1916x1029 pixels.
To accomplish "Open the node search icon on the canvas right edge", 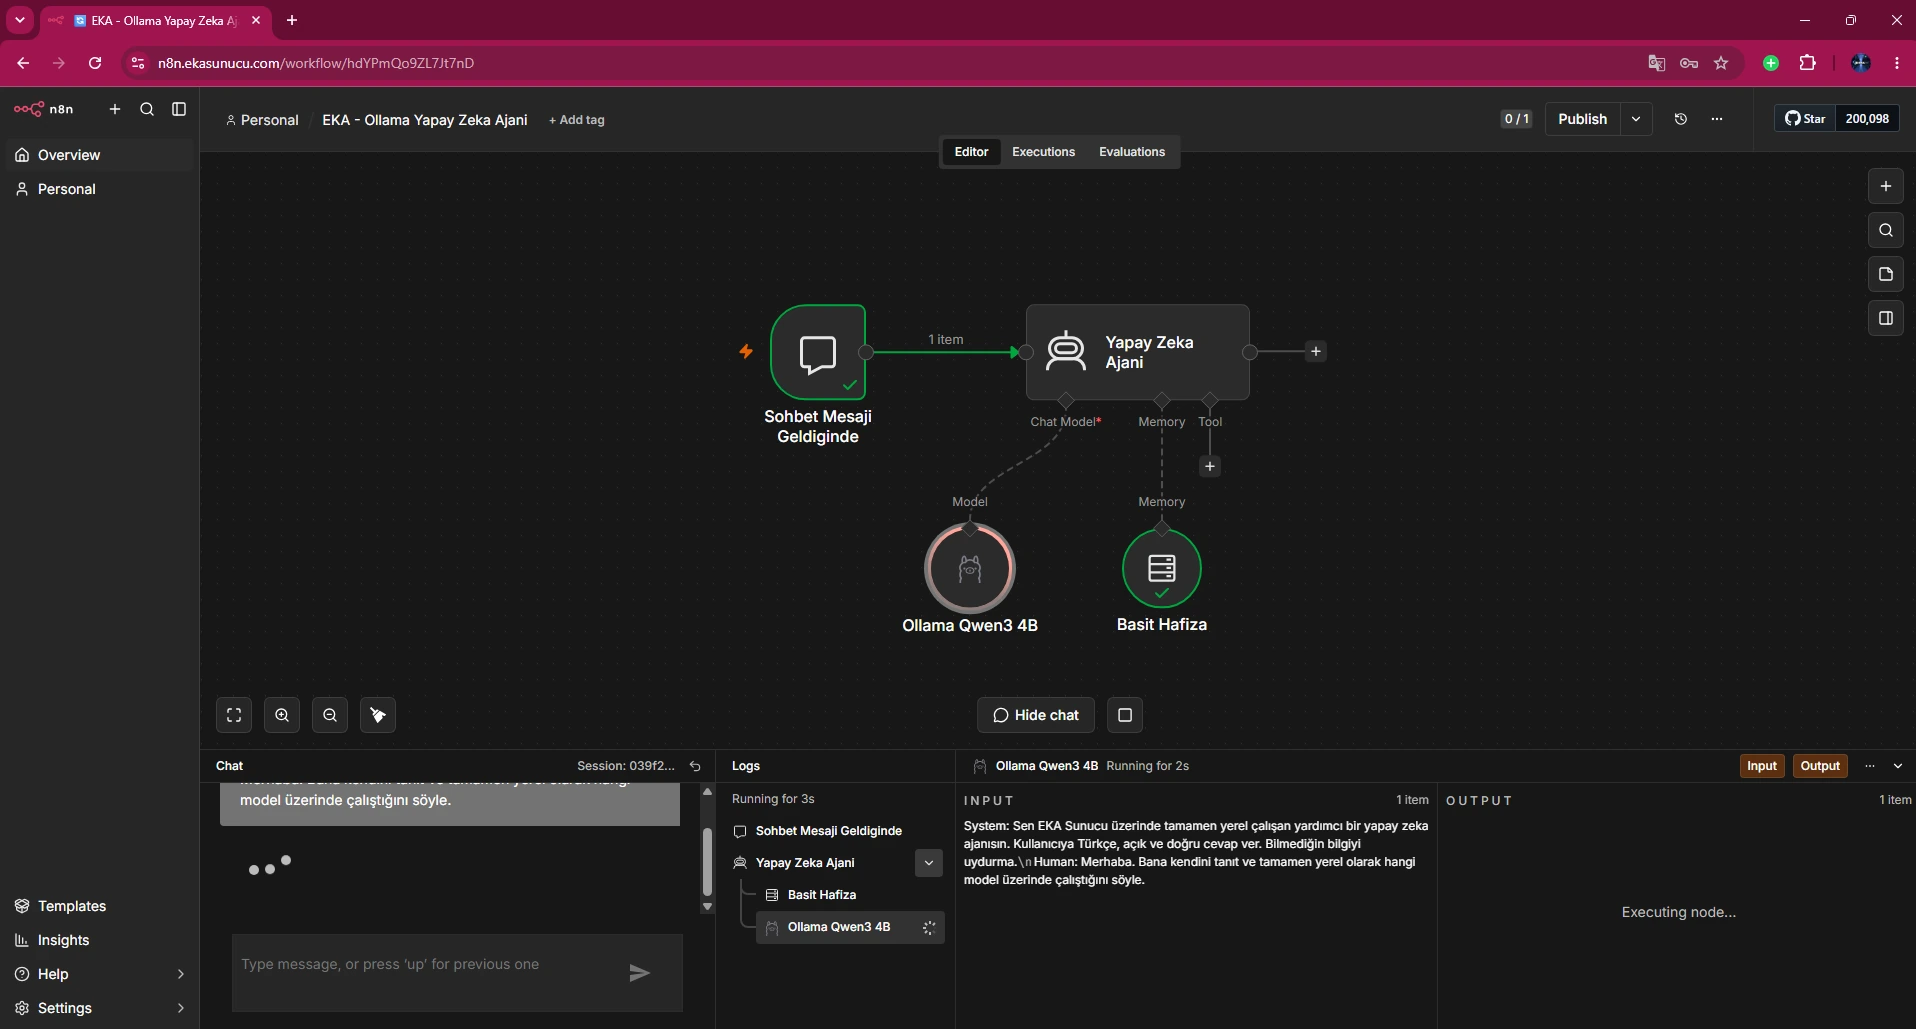I will pyautogui.click(x=1886, y=230).
